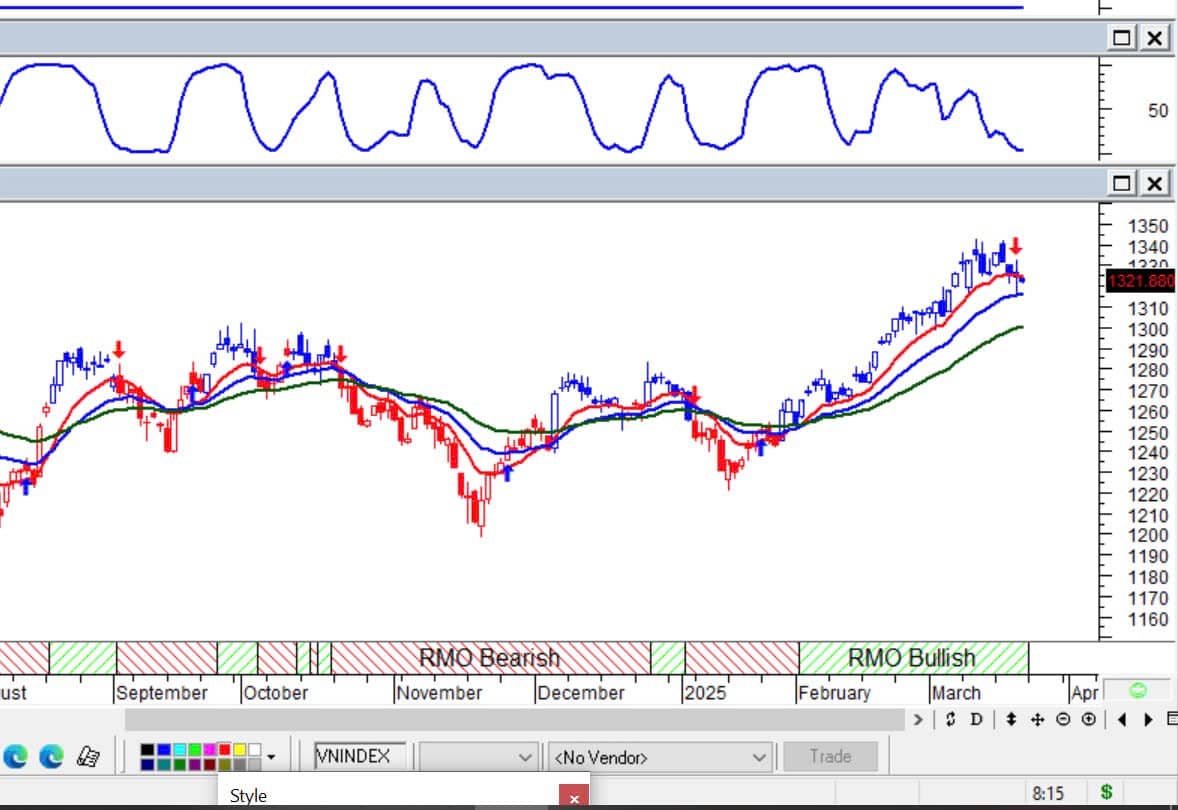Pick the magenta color swatch
1178x810 pixels.
pos(209,750)
